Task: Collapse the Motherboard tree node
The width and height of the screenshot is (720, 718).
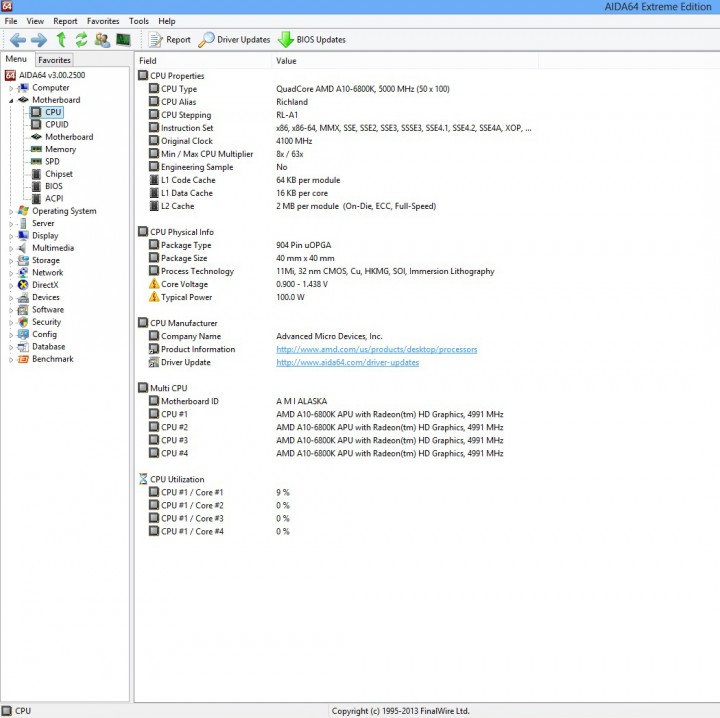Action: 11,101
